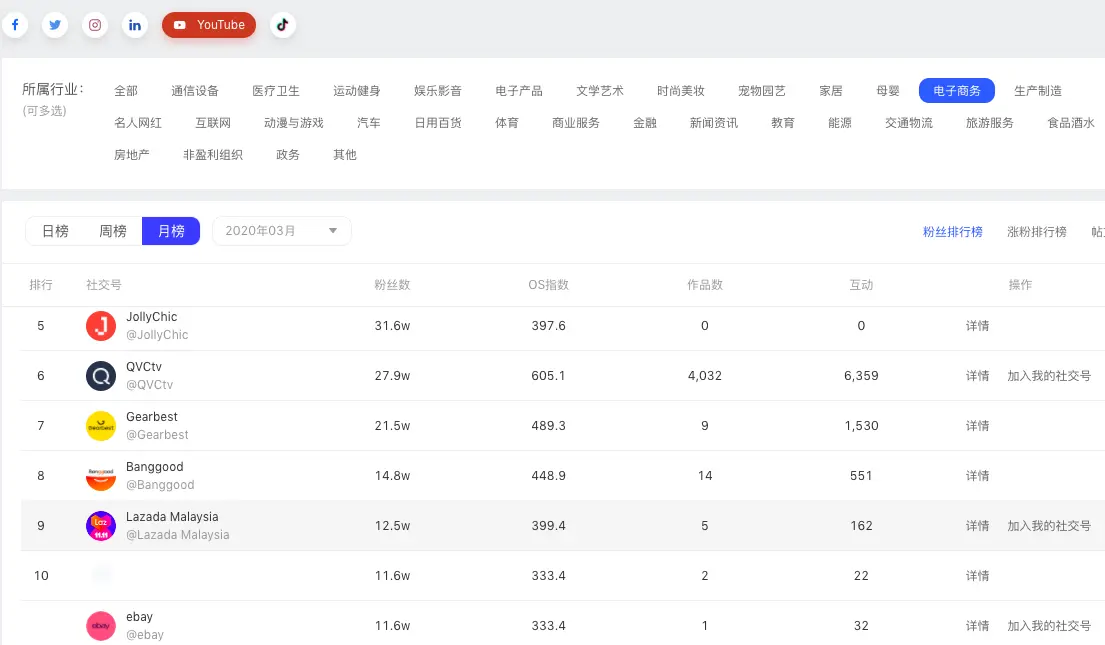Open JollyChic account avatar
1105x645 pixels.
pyautogui.click(x=101, y=326)
